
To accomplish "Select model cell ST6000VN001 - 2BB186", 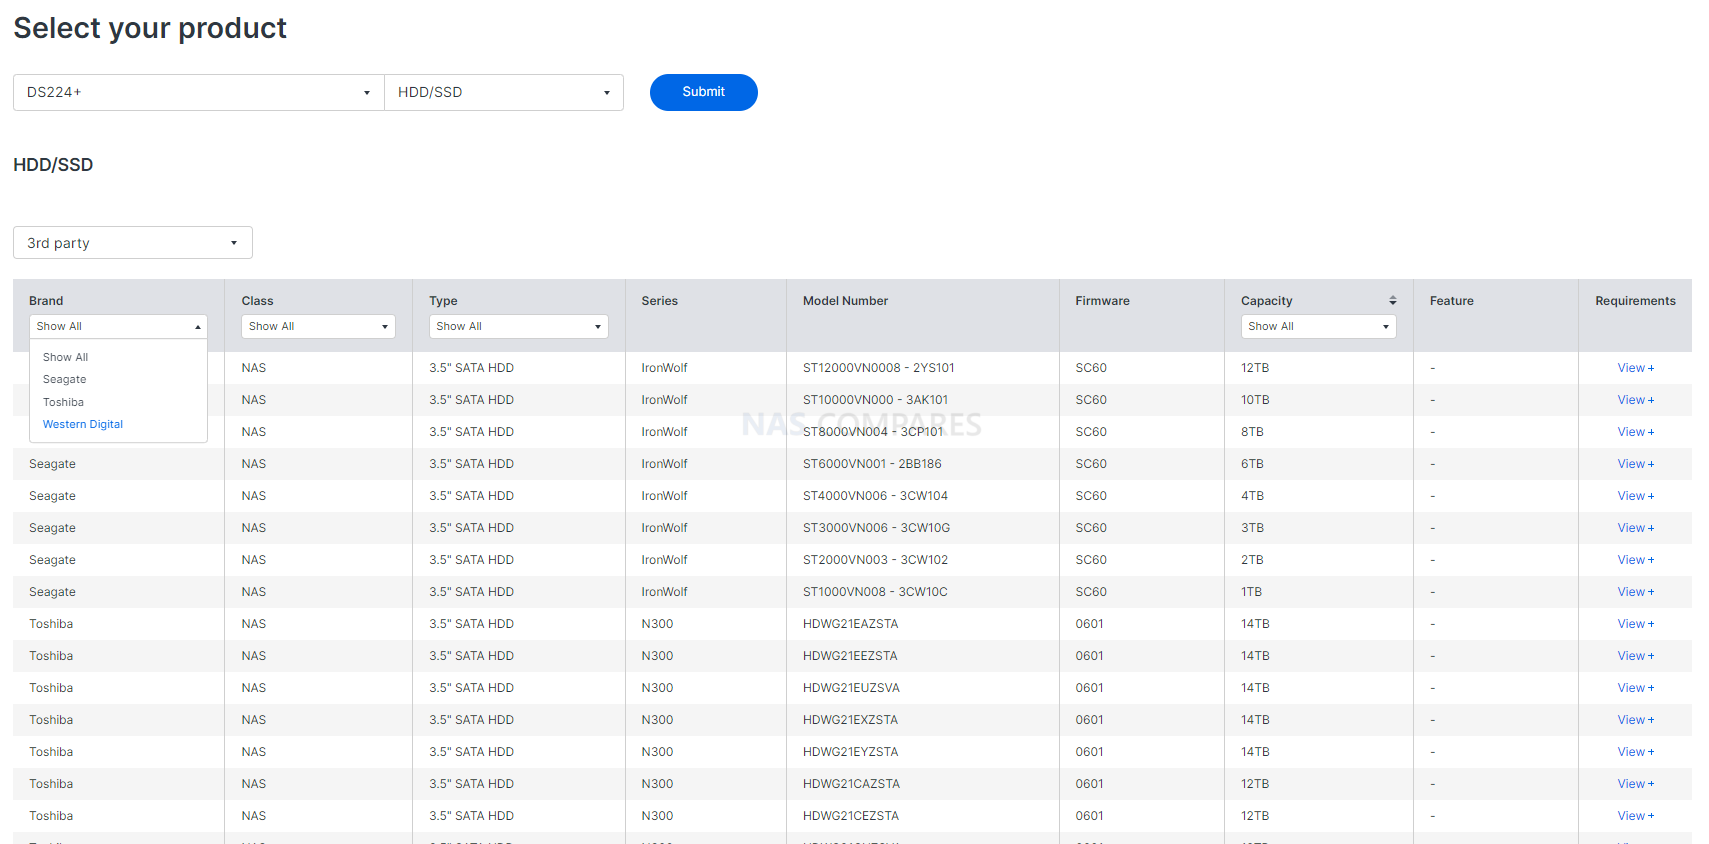I will point(872,464).
